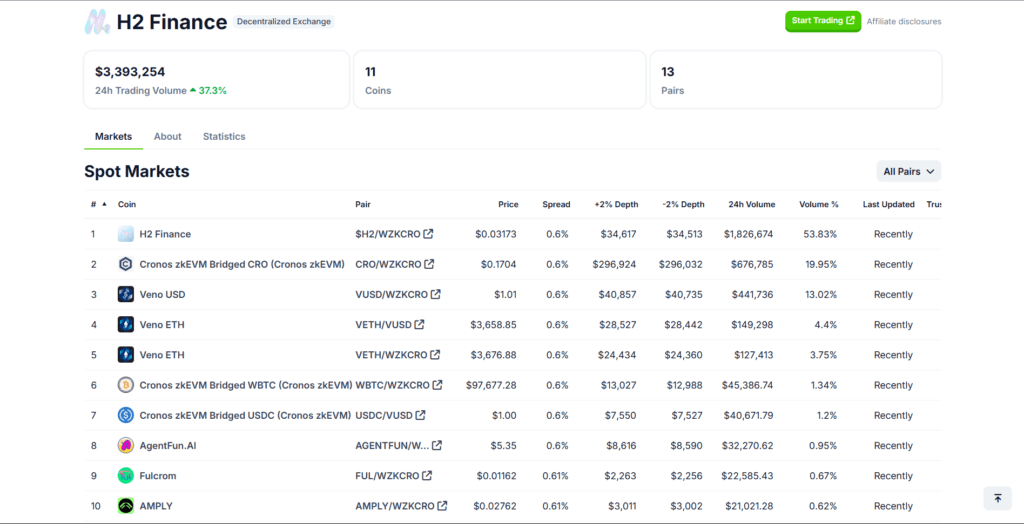Switch to the Statistics tab
This screenshot has width=1024, height=524.
(x=224, y=137)
